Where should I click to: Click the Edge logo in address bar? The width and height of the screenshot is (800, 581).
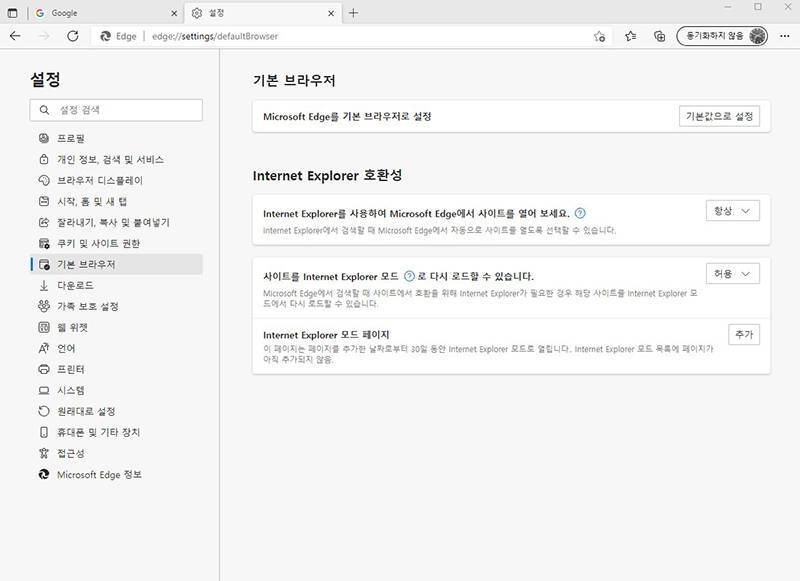click(106, 36)
